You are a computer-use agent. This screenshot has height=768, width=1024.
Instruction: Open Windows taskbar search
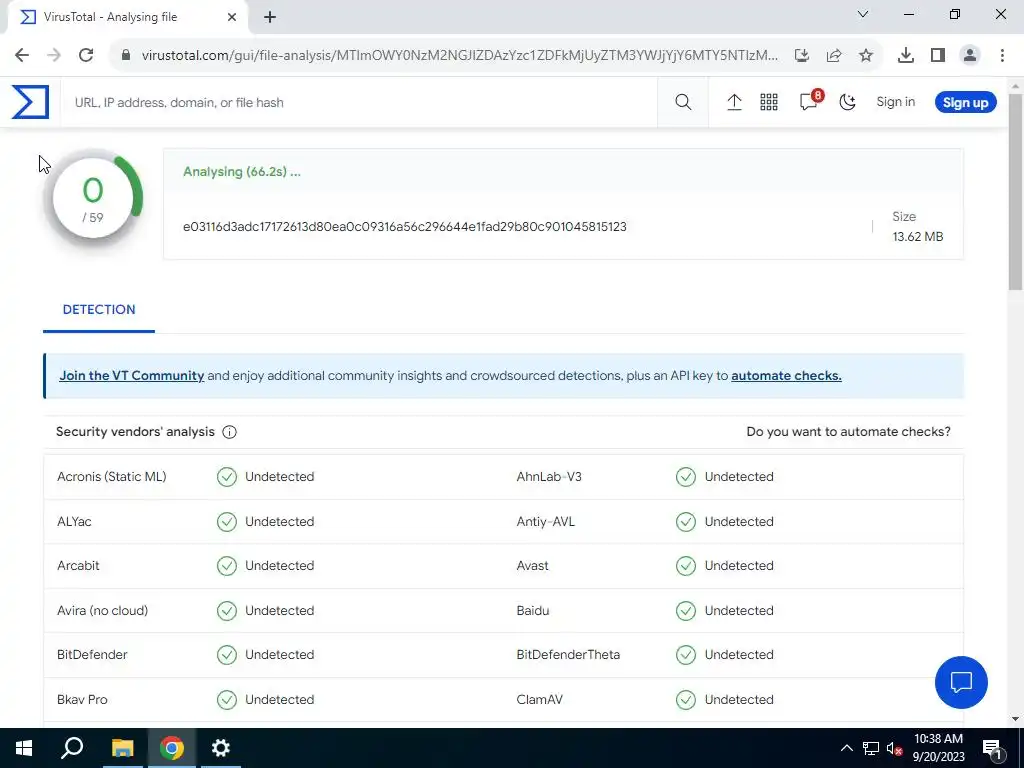tap(72, 748)
